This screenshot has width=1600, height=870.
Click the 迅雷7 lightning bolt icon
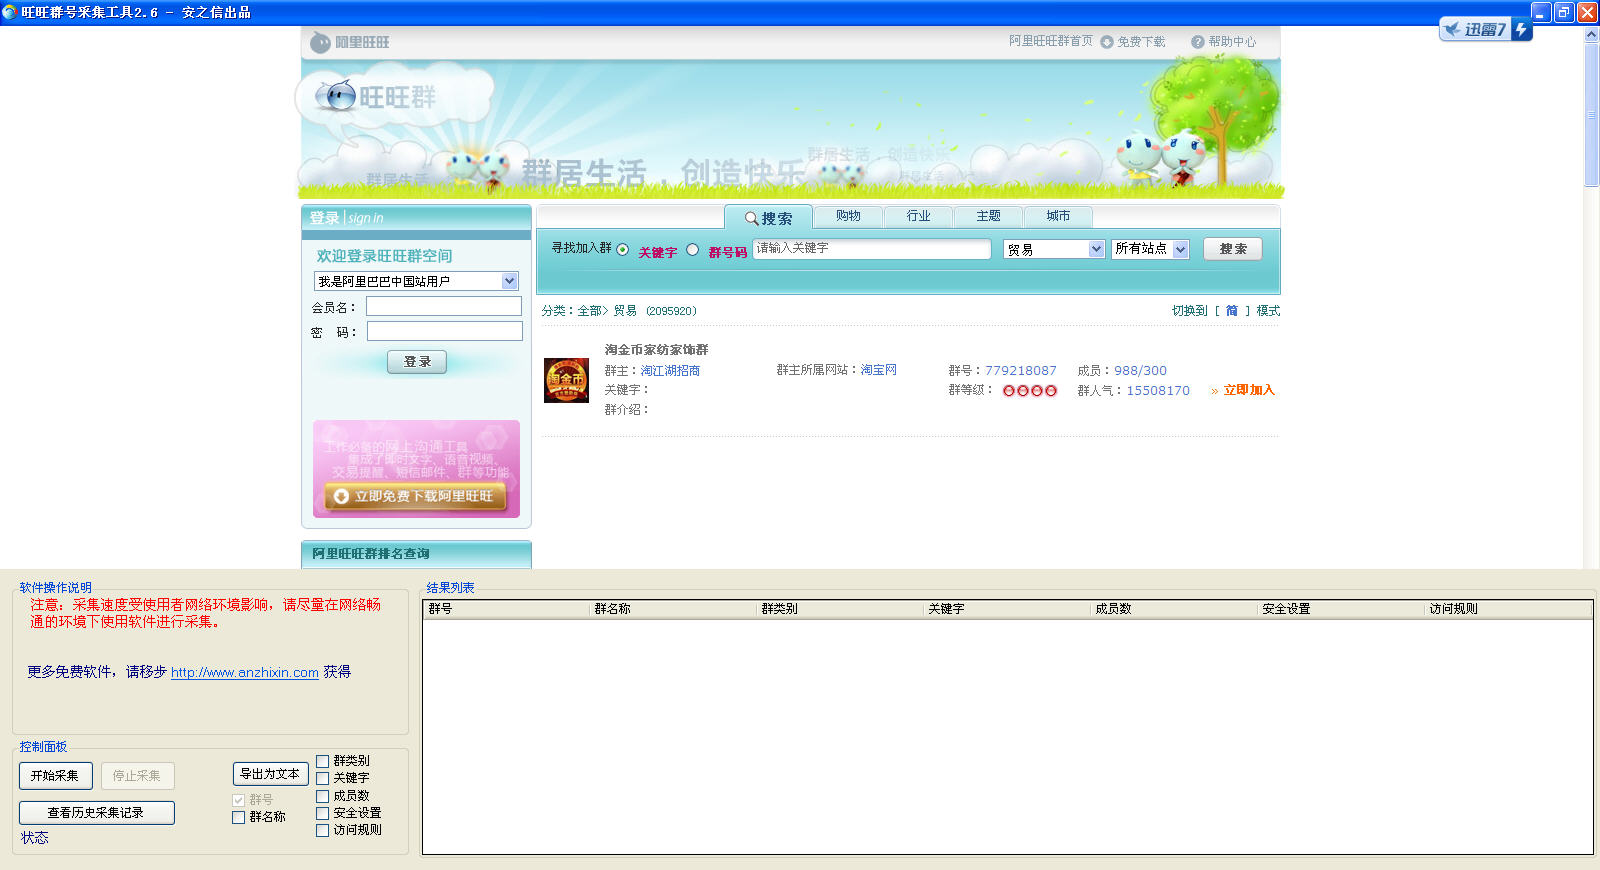(1521, 29)
